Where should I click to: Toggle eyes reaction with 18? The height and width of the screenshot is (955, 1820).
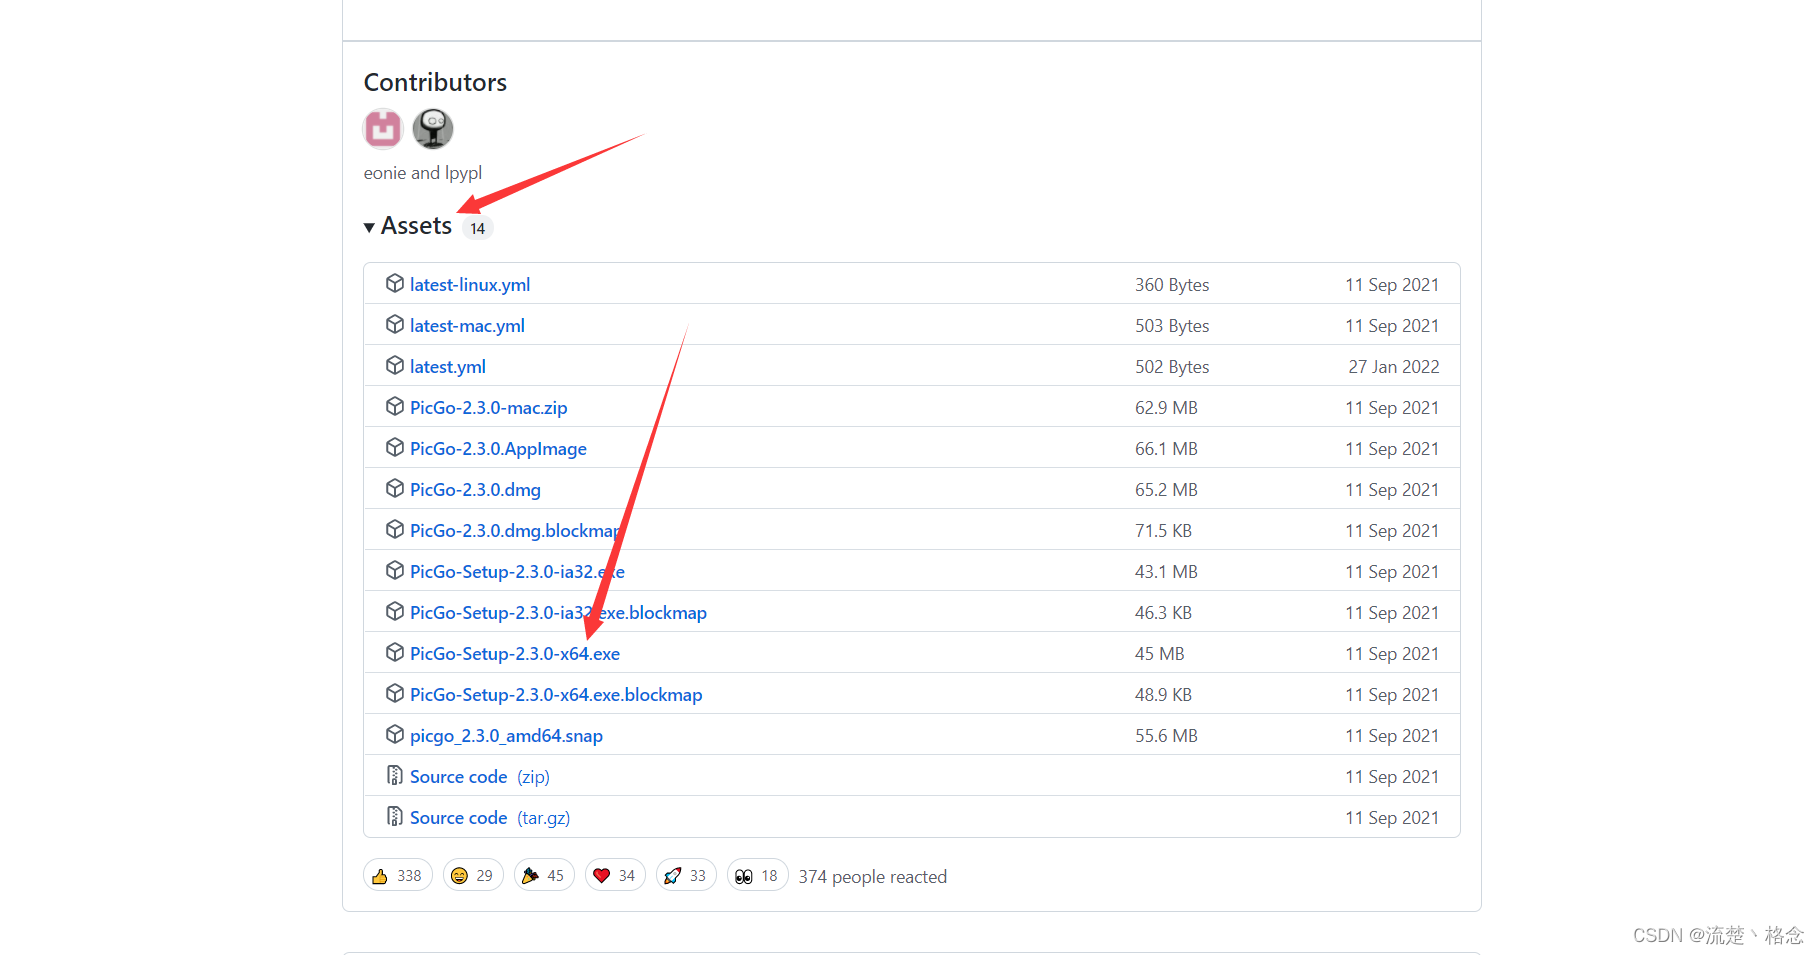[757, 876]
